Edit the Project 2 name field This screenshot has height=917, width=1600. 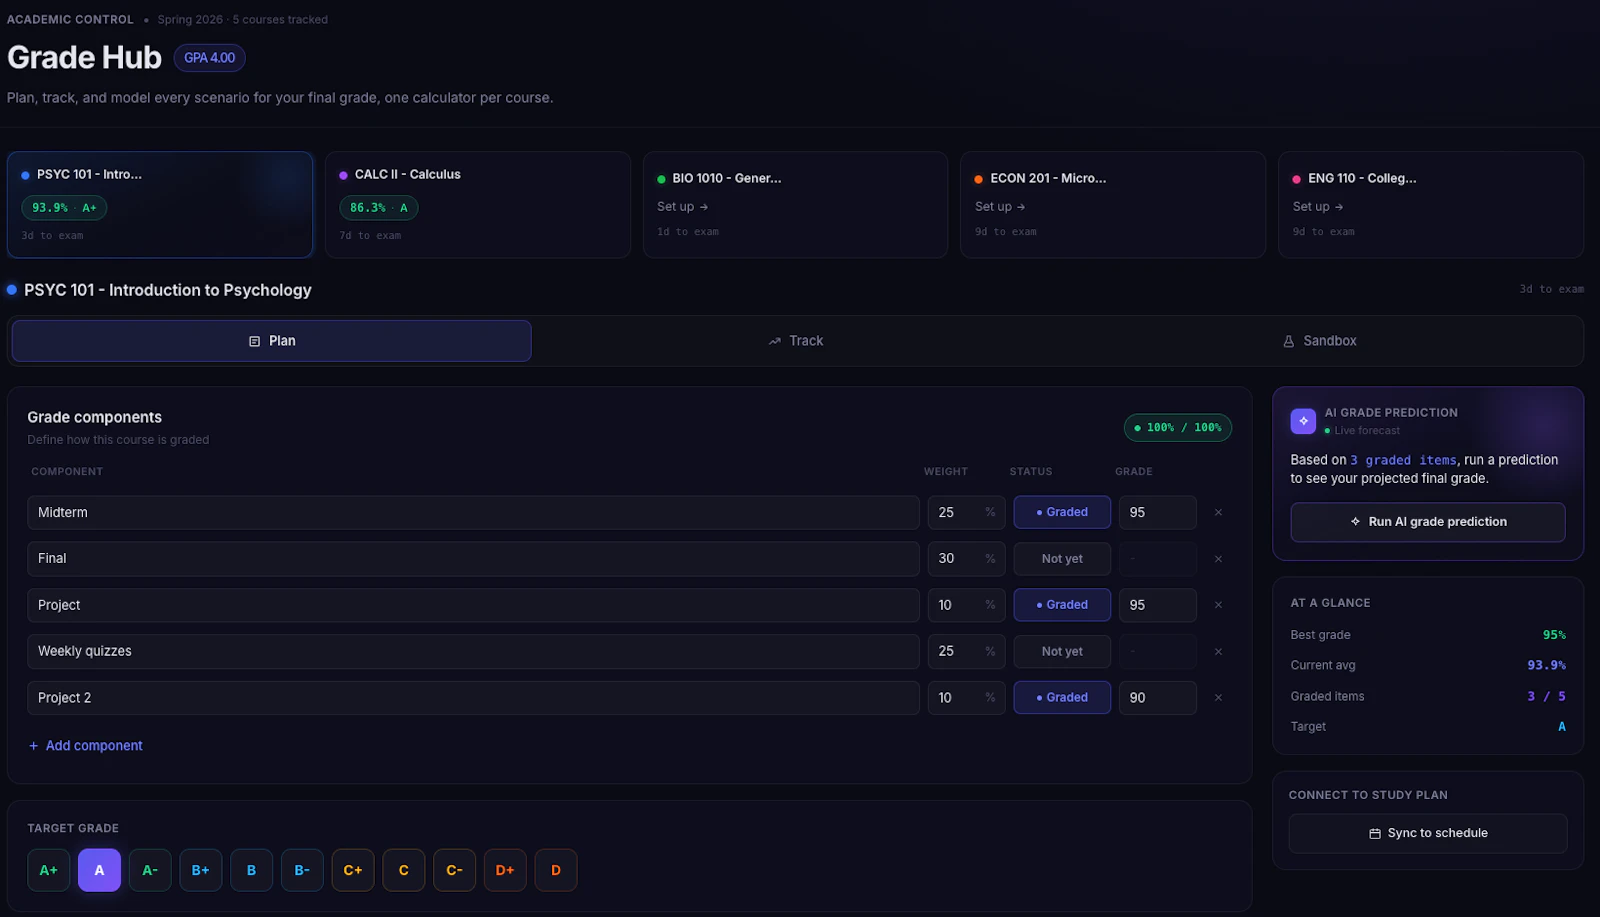click(473, 698)
